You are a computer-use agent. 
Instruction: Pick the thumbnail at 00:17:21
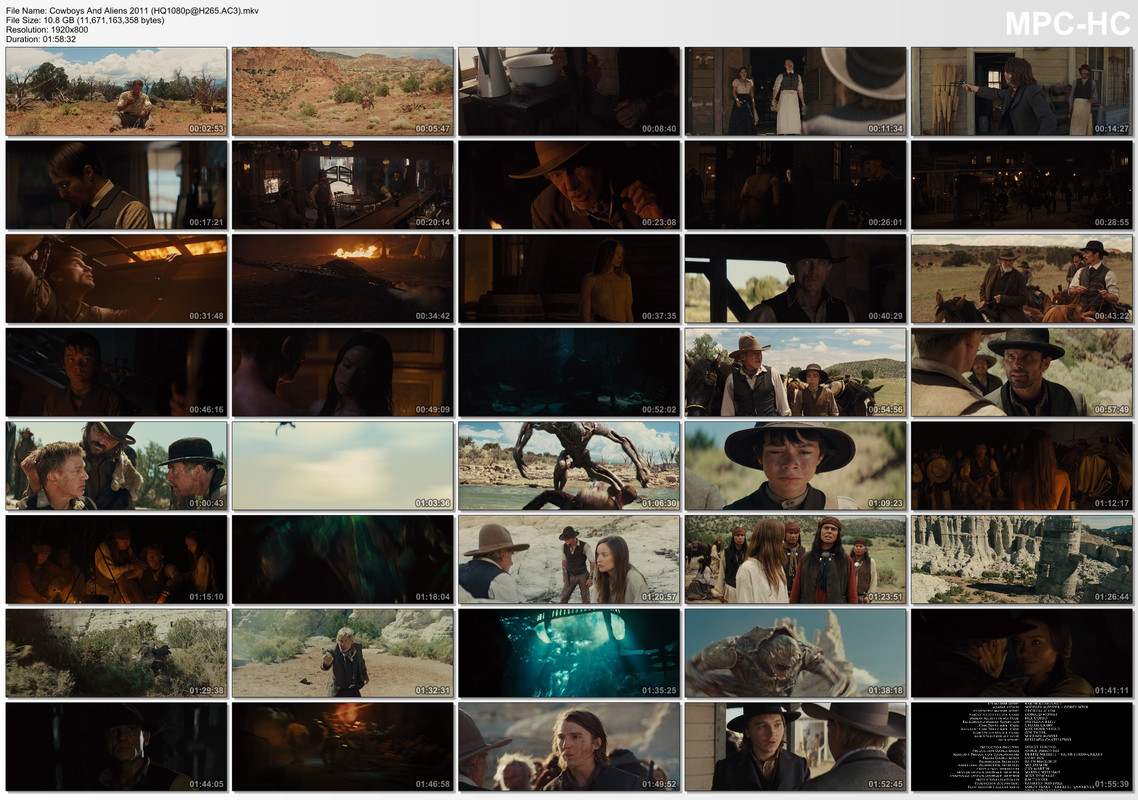click(116, 185)
